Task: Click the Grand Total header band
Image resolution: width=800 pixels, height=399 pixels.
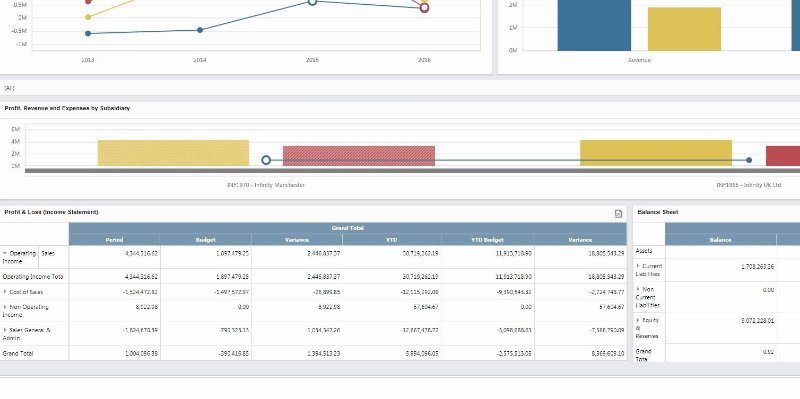Action: [347, 228]
